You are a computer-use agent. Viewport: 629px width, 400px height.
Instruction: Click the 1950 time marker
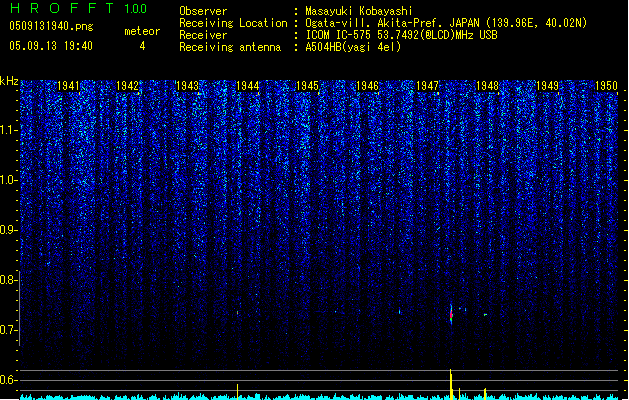point(606,86)
